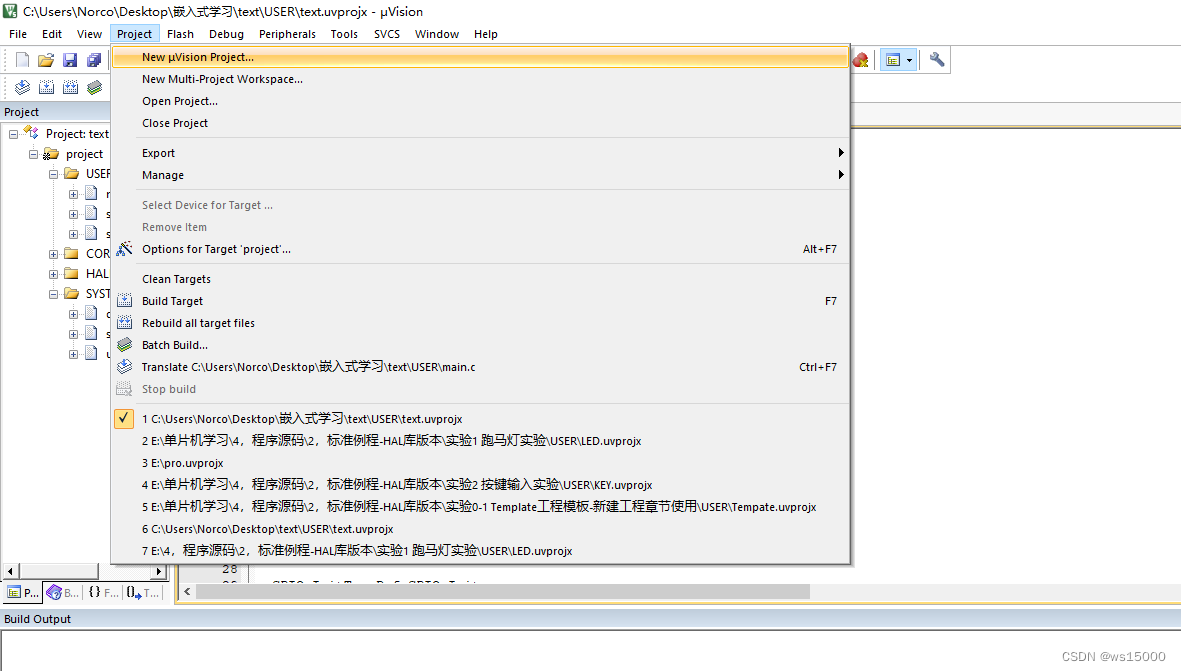Collapse the 'Project: text' tree node

[13, 134]
